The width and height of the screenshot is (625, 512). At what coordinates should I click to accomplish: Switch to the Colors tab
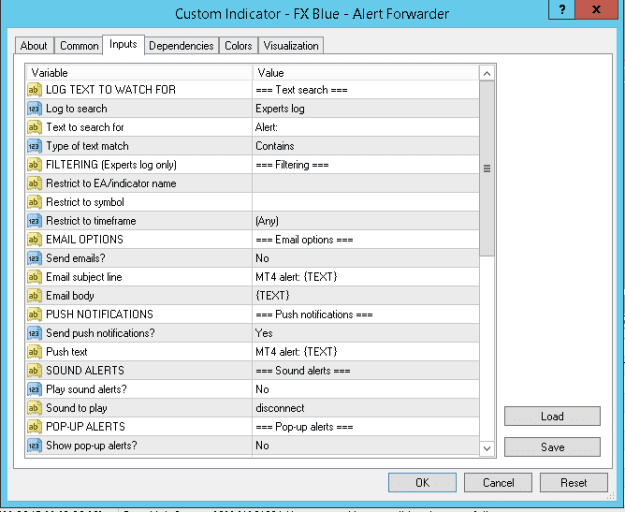pos(238,46)
